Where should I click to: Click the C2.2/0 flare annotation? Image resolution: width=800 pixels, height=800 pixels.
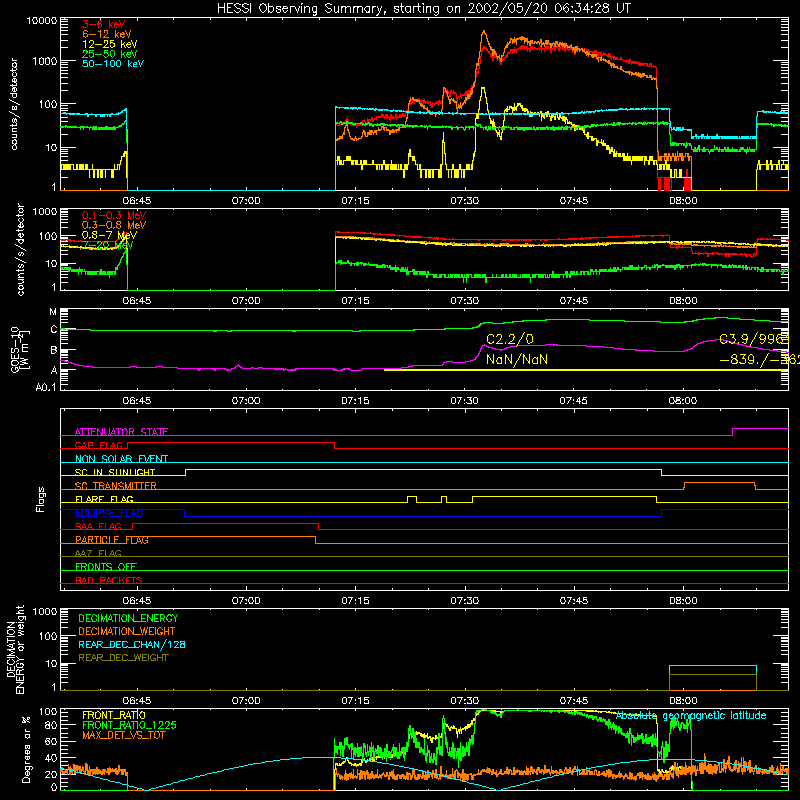click(x=510, y=339)
